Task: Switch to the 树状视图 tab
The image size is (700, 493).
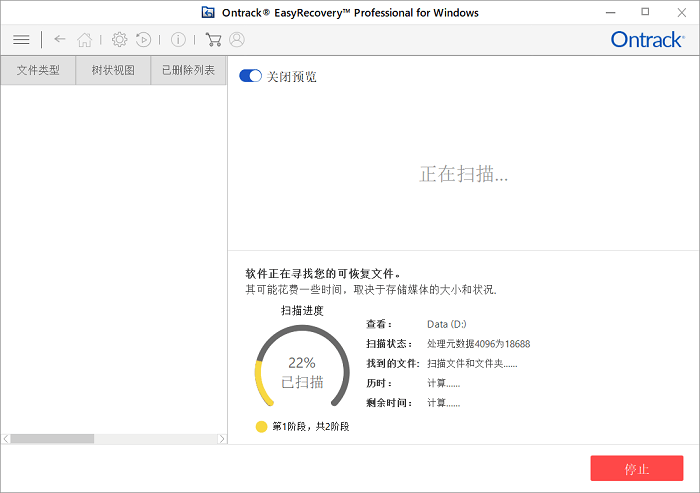Action: pos(113,70)
